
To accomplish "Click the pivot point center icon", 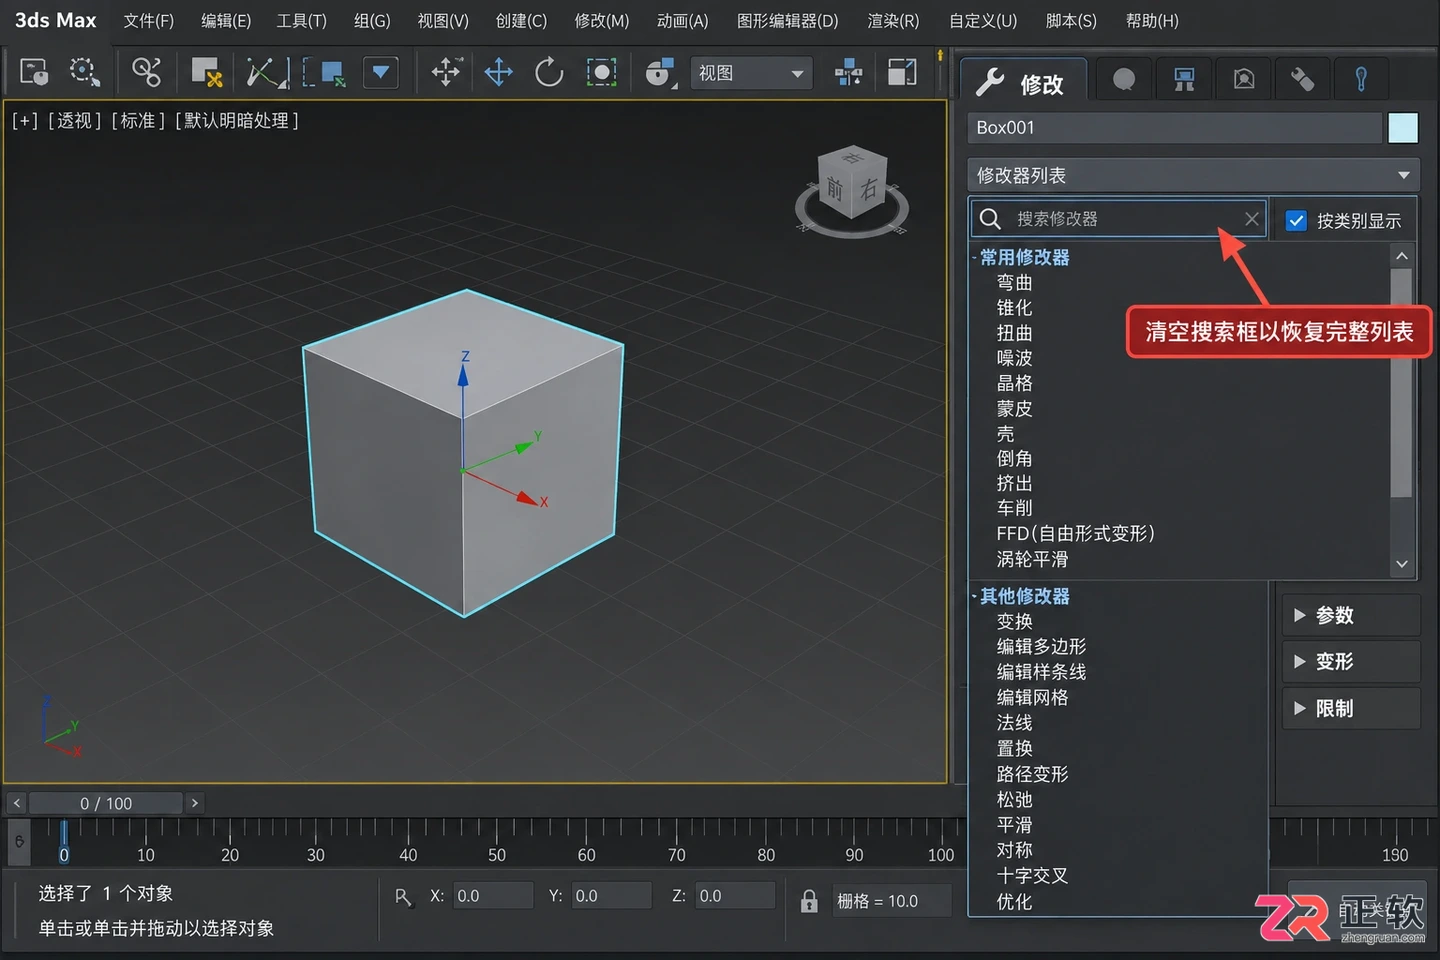I will click(849, 72).
